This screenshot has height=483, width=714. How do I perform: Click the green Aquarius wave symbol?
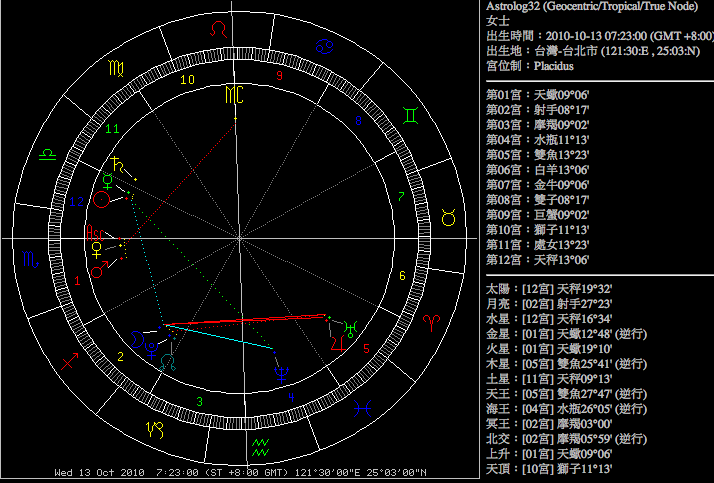pyautogui.click(x=261, y=444)
